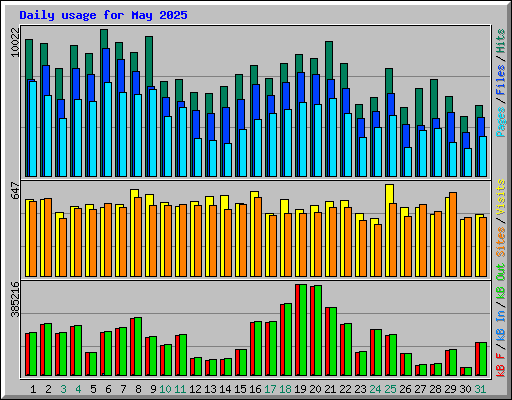Click weekend day label '17'

click(270, 389)
